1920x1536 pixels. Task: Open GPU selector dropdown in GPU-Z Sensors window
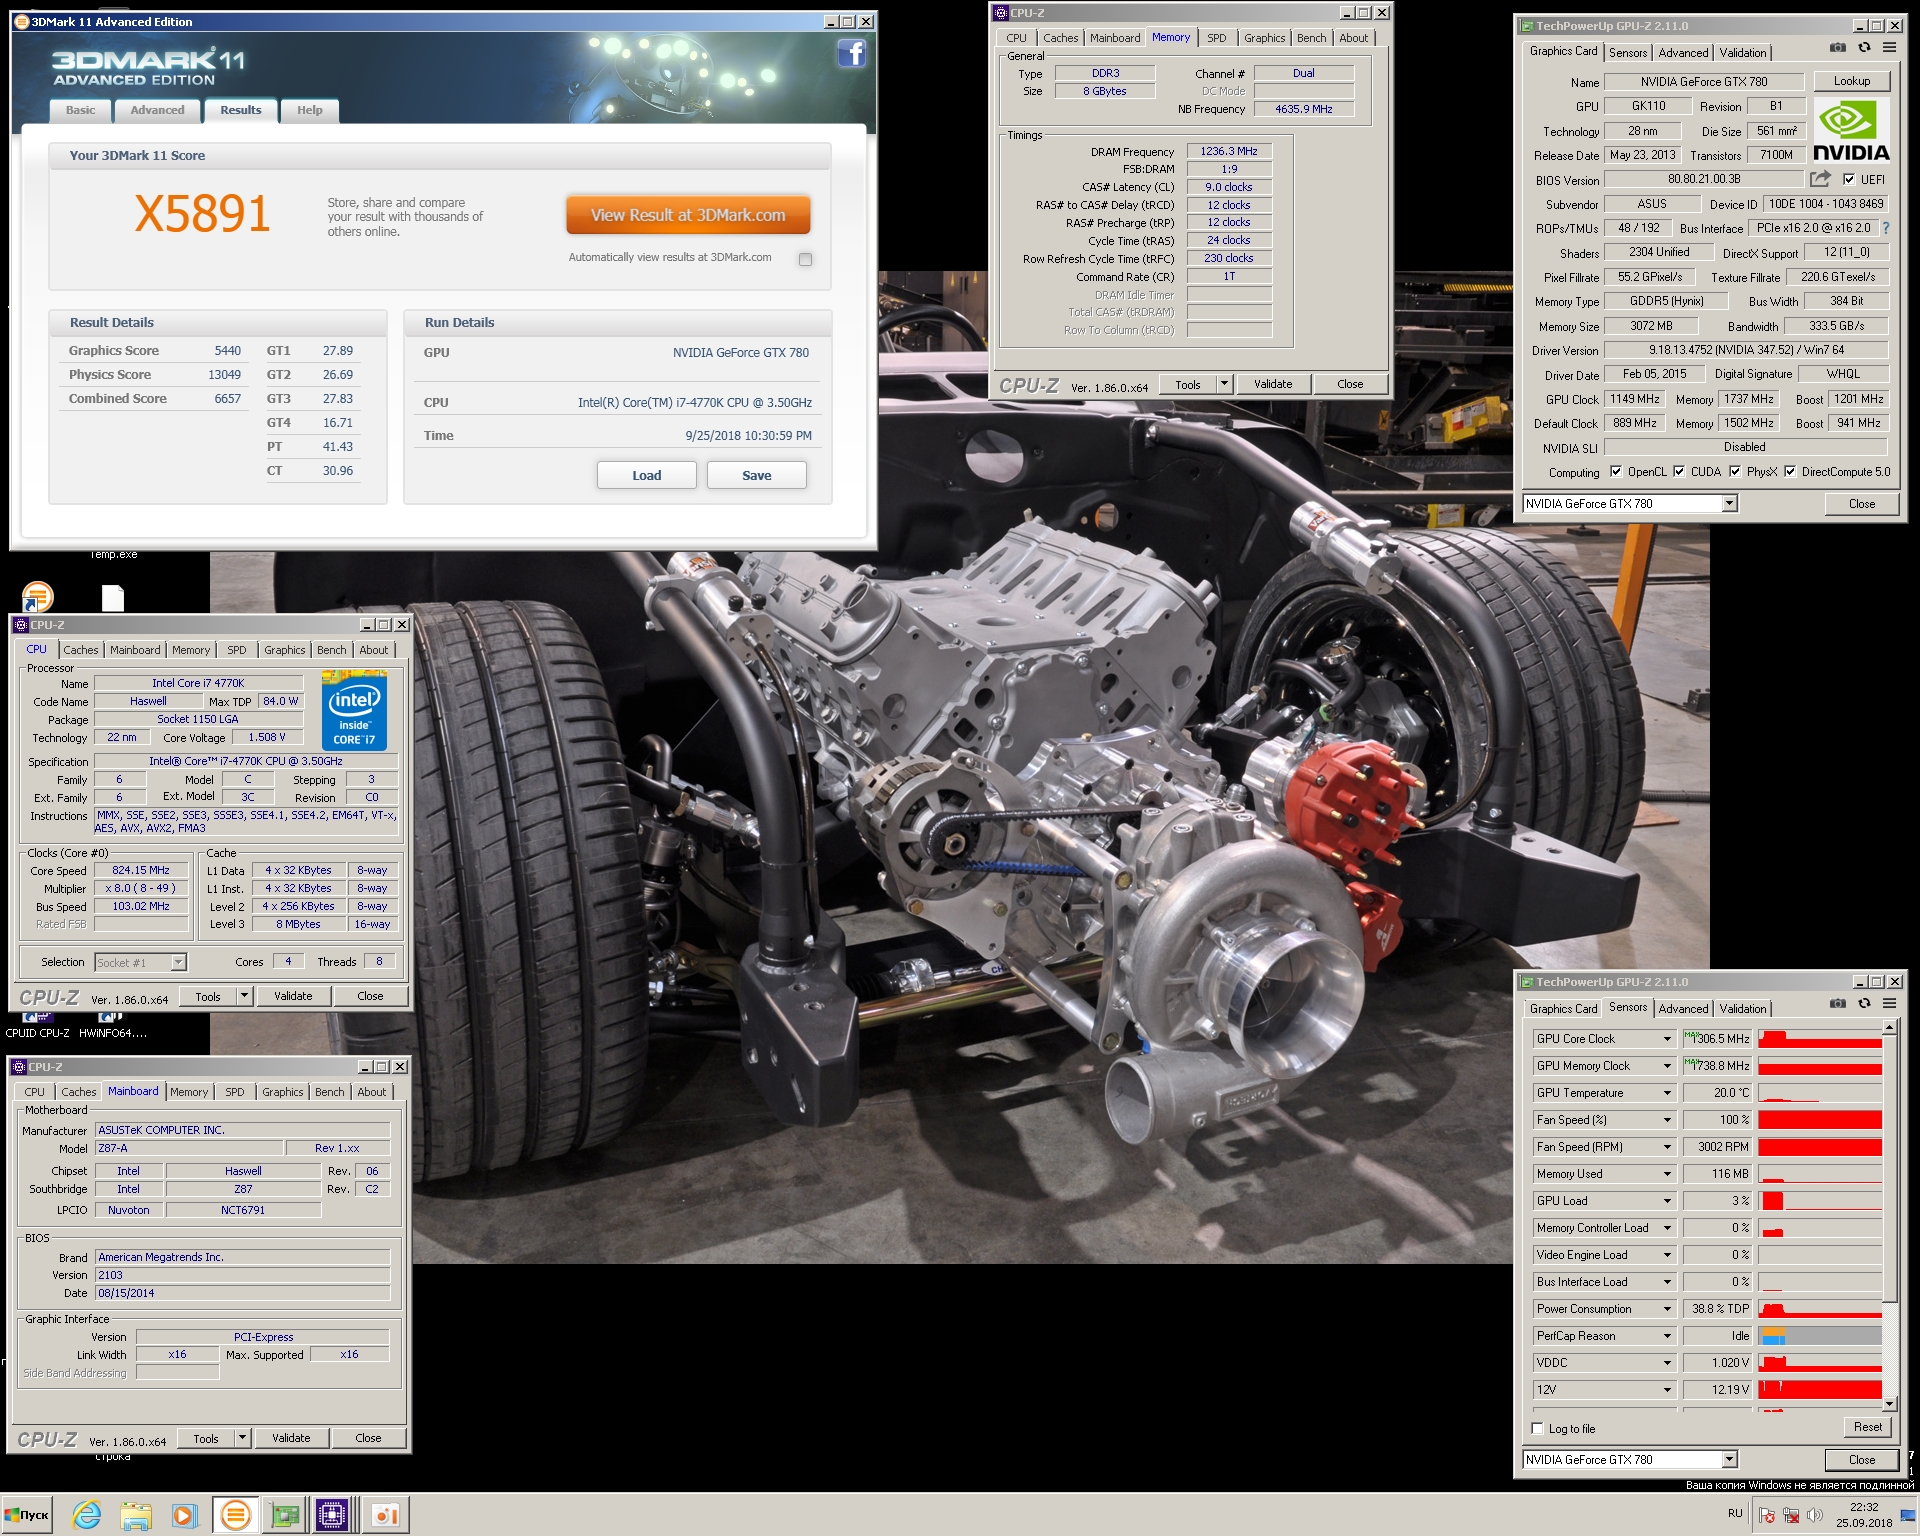point(1729,1460)
